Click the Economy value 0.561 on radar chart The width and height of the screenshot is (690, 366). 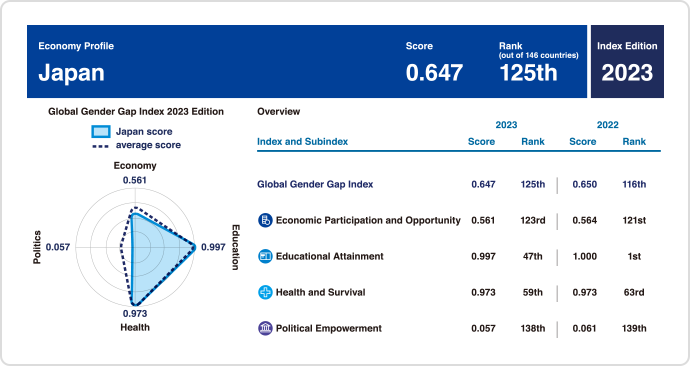pyautogui.click(x=135, y=180)
